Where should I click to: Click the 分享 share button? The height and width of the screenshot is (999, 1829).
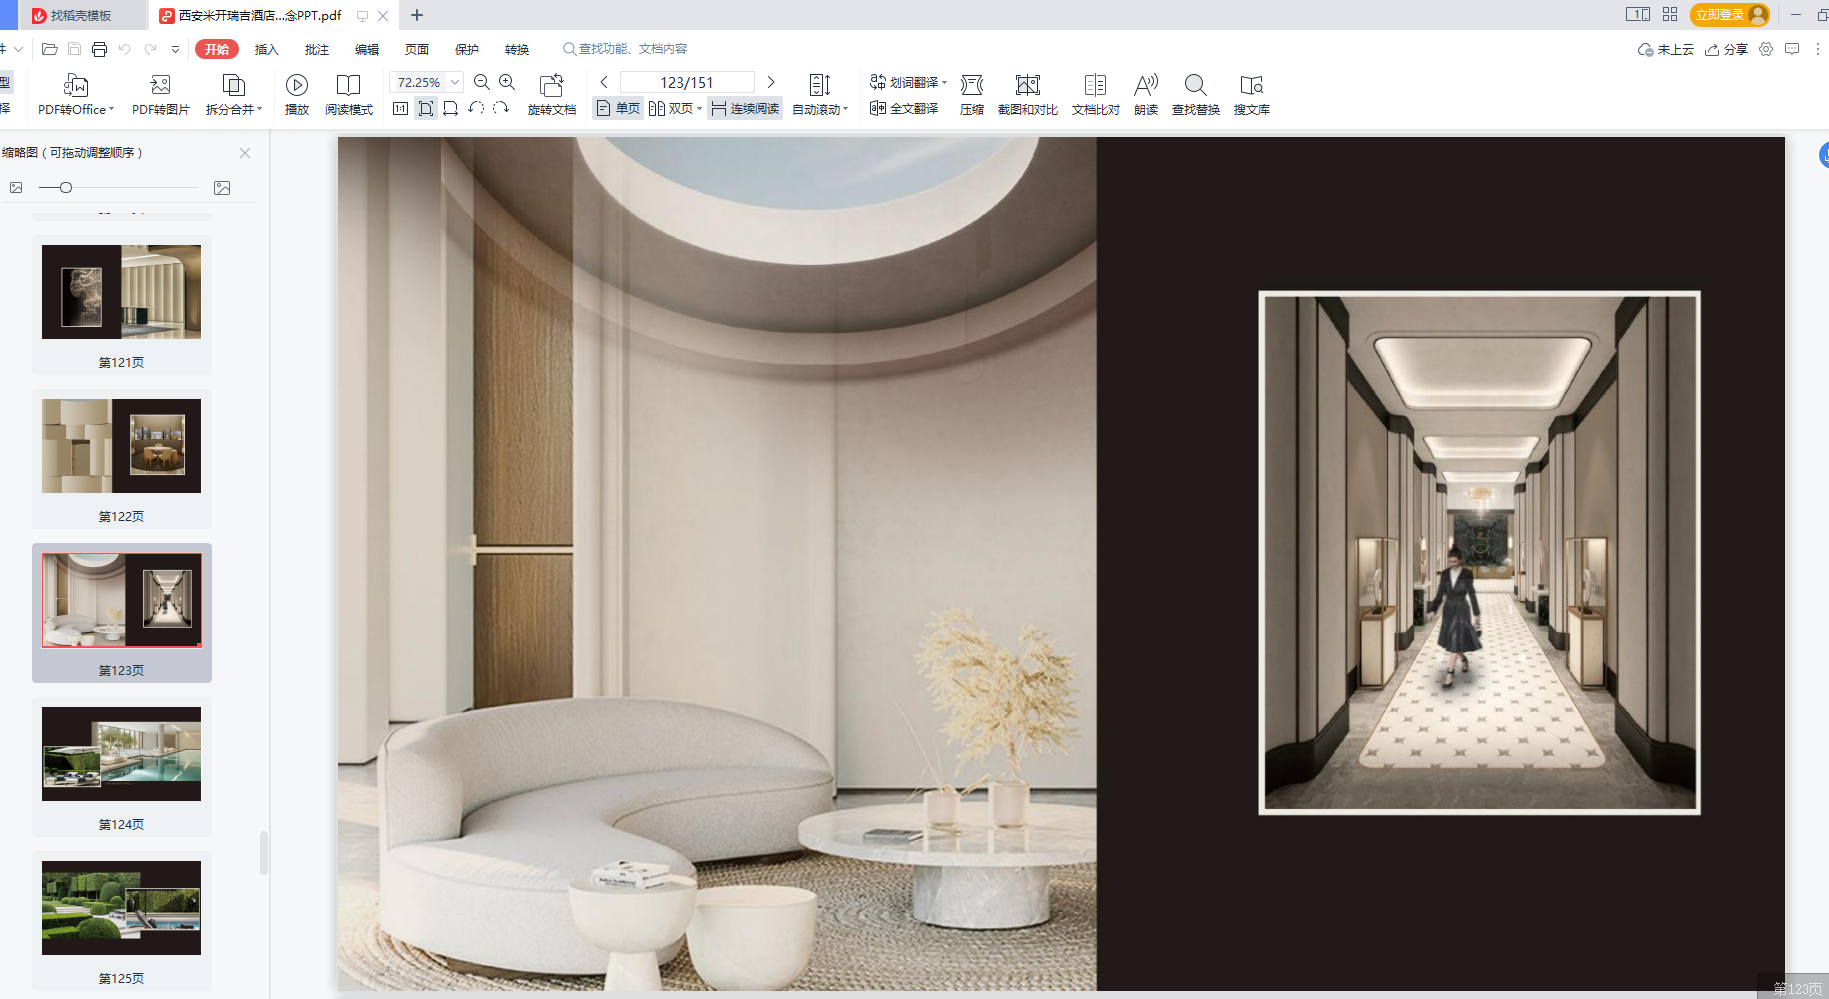click(1726, 49)
